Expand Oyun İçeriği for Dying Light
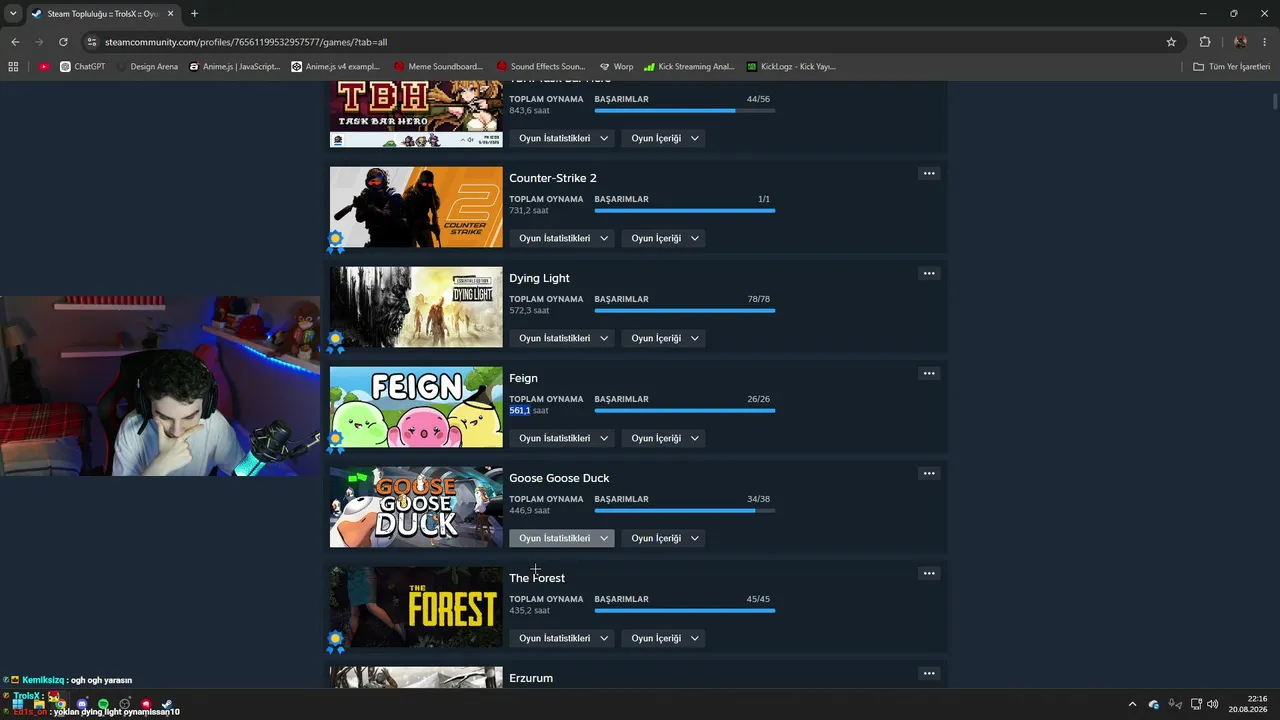 click(664, 338)
